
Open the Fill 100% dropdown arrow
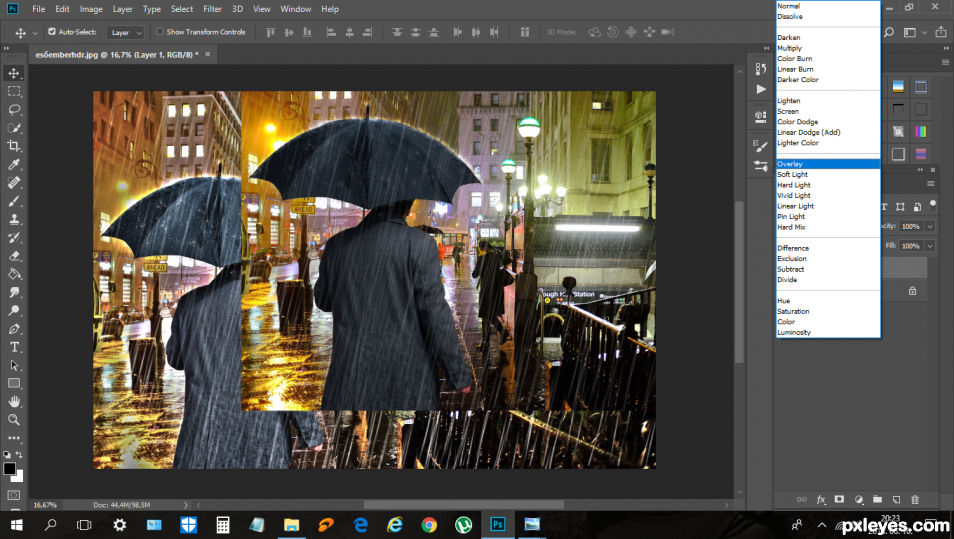930,246
